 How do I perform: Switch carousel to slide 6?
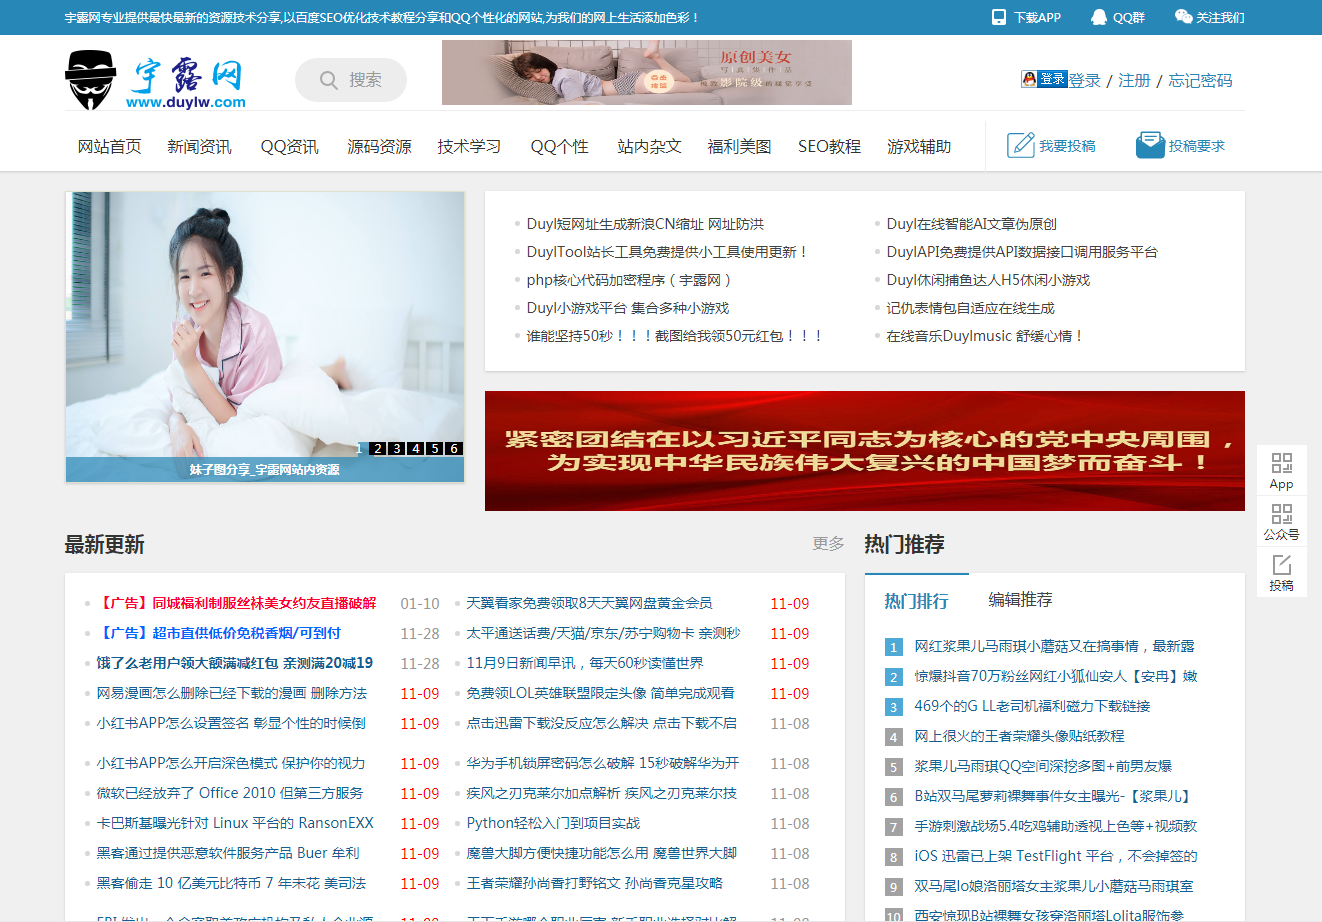tap(454, 449)
